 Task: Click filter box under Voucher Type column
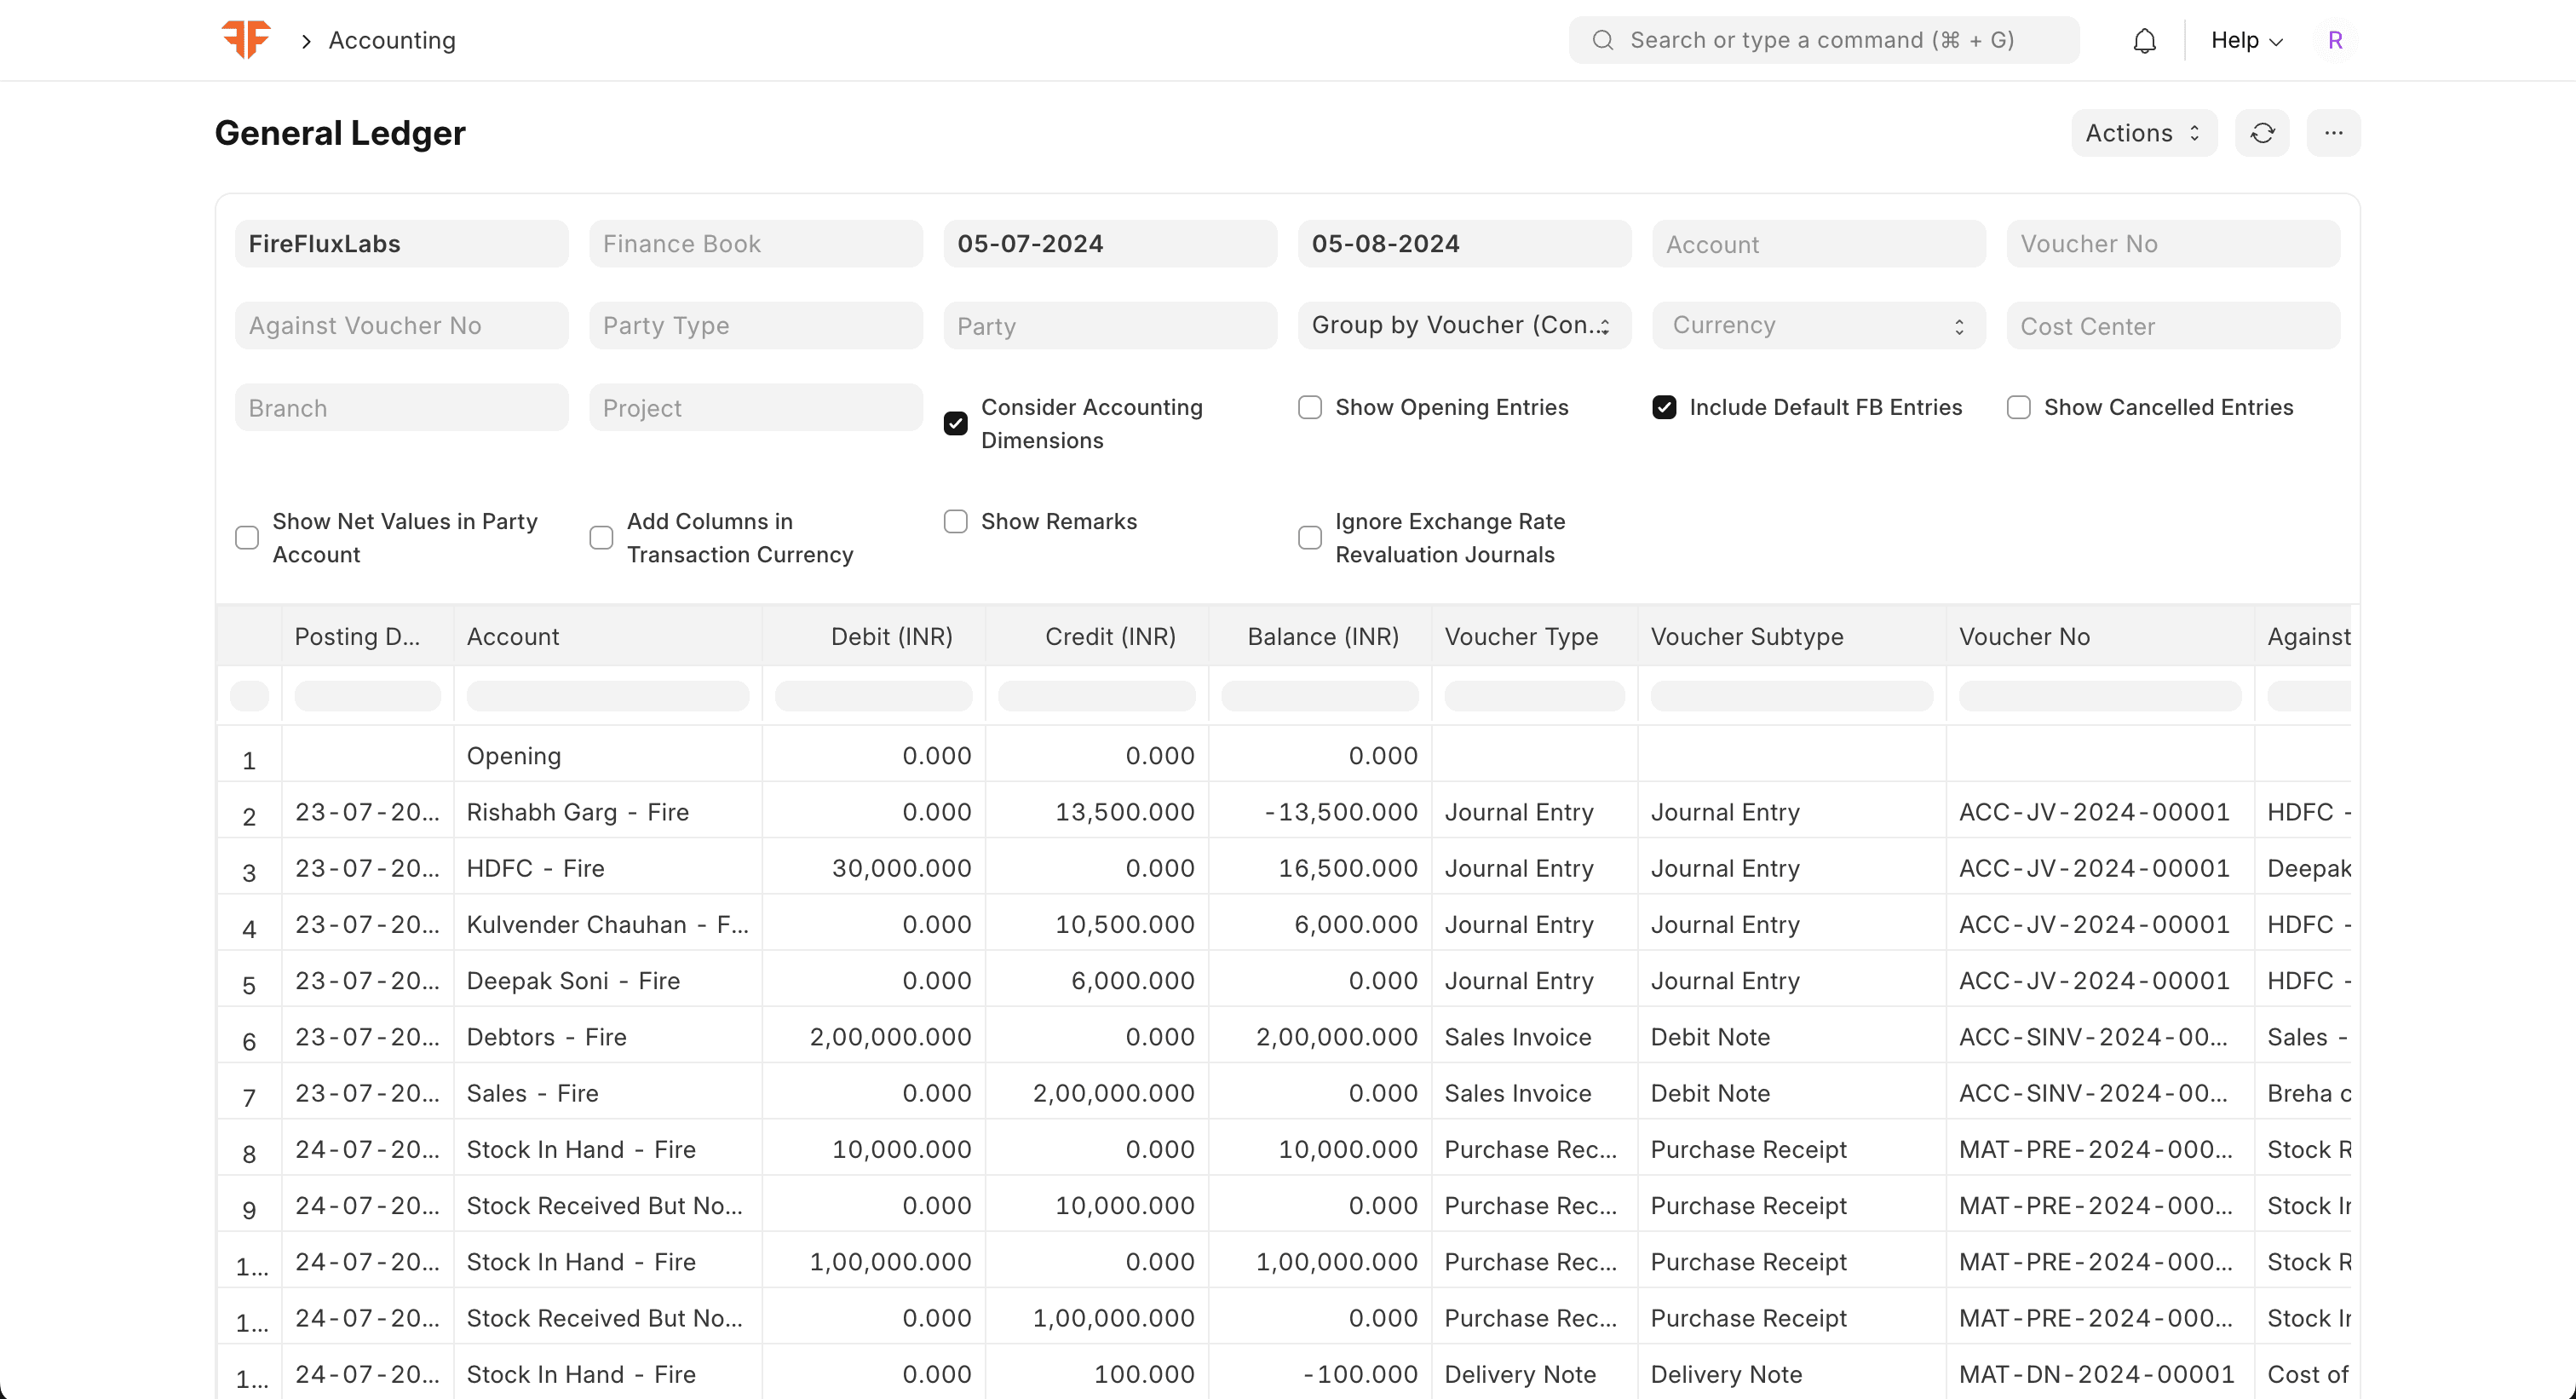tap(1534, 696)
